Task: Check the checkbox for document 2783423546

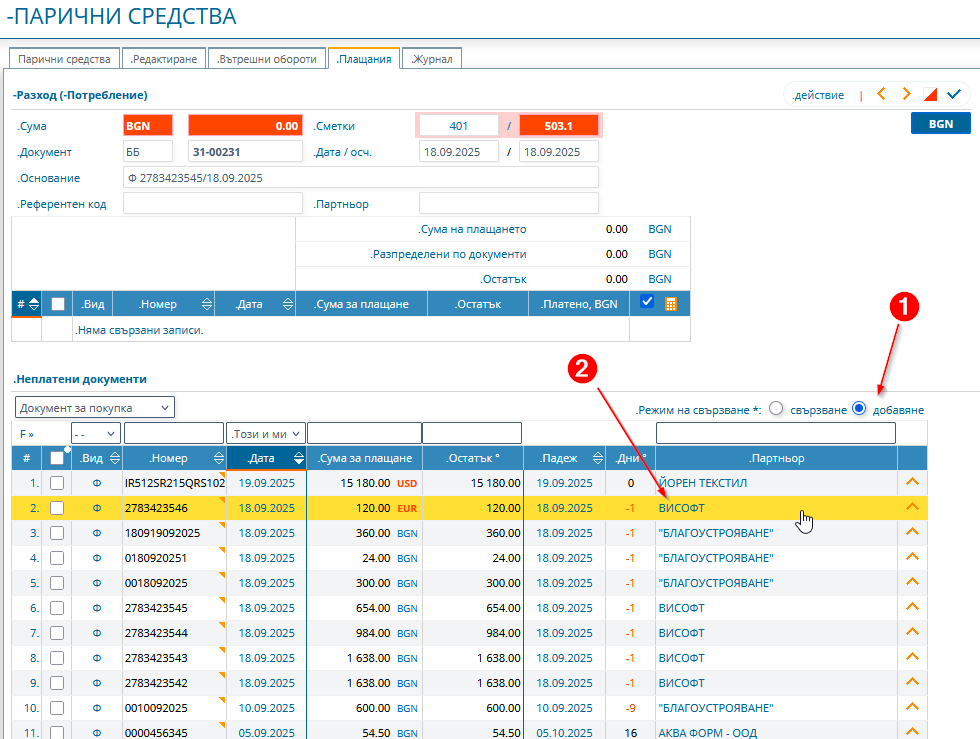Action: (57, 508)
